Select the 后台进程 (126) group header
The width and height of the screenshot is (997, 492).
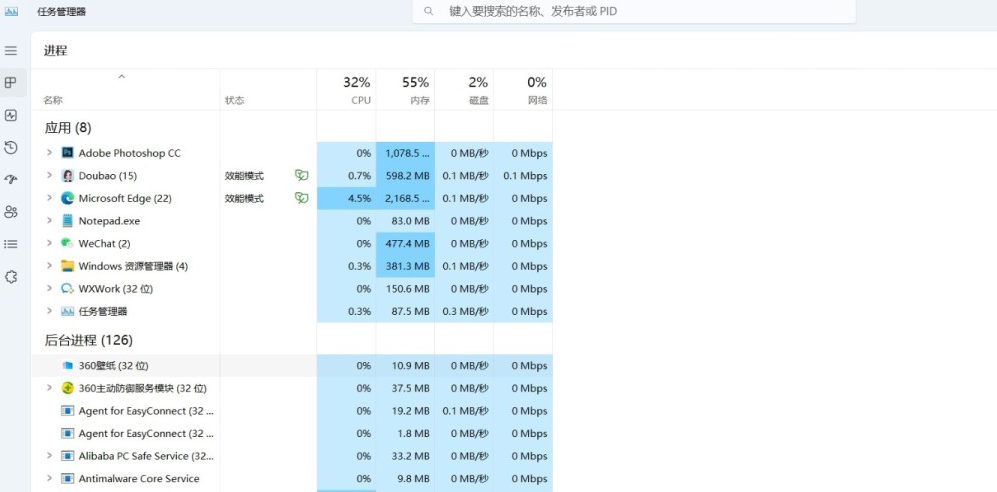[88, 341]
